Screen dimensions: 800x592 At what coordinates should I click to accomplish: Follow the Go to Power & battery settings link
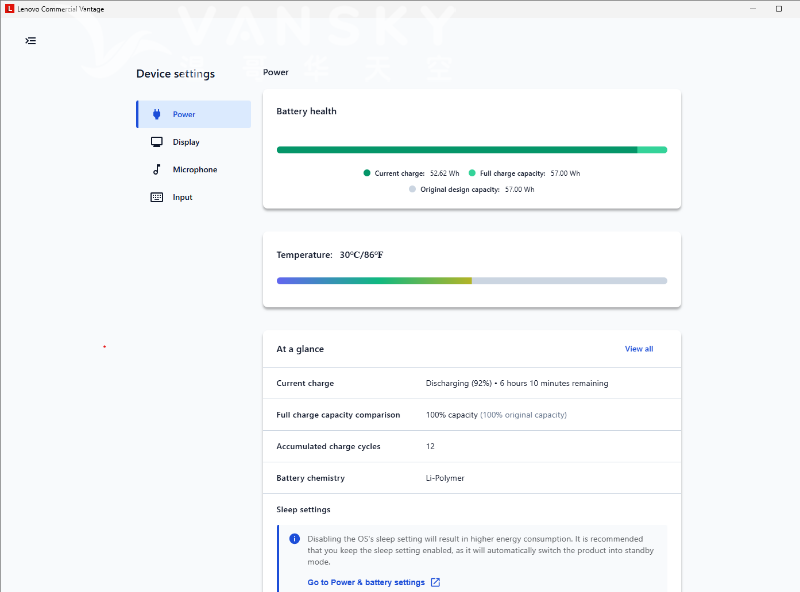[366, 582]
